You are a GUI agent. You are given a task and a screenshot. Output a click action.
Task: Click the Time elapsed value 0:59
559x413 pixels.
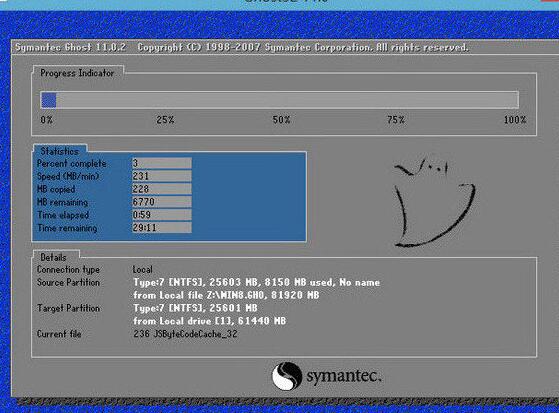tap(162, 215)
